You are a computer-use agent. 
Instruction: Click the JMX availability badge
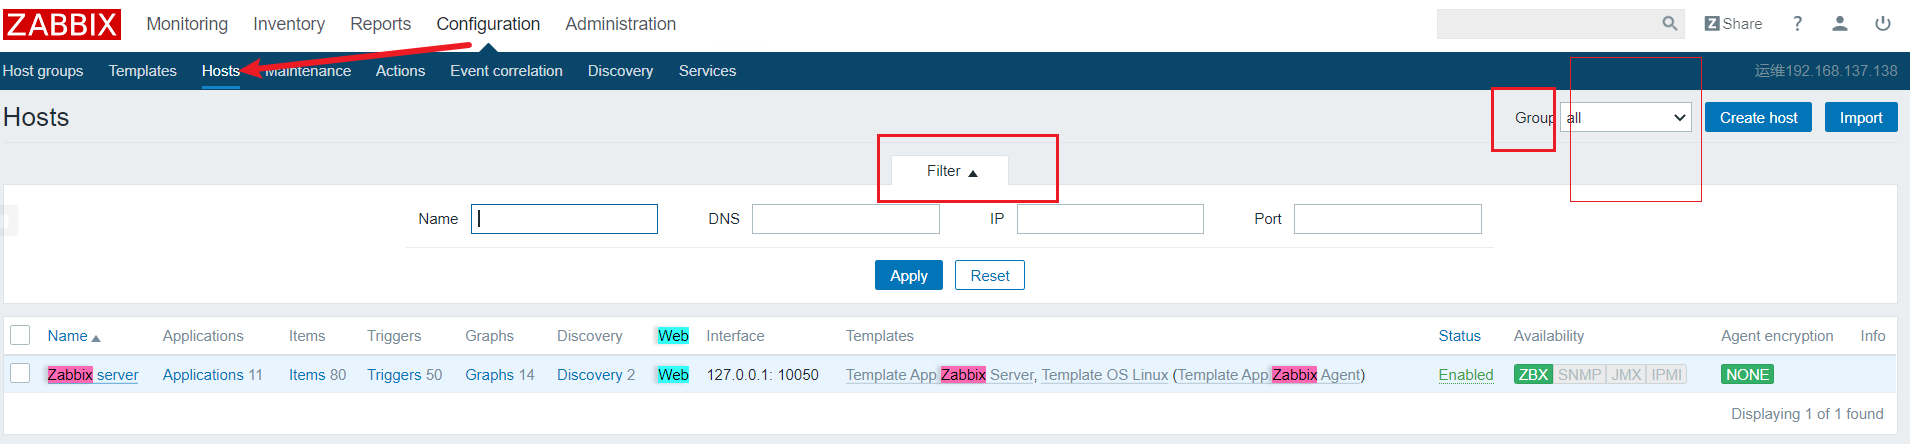(x=1626, y=375)
